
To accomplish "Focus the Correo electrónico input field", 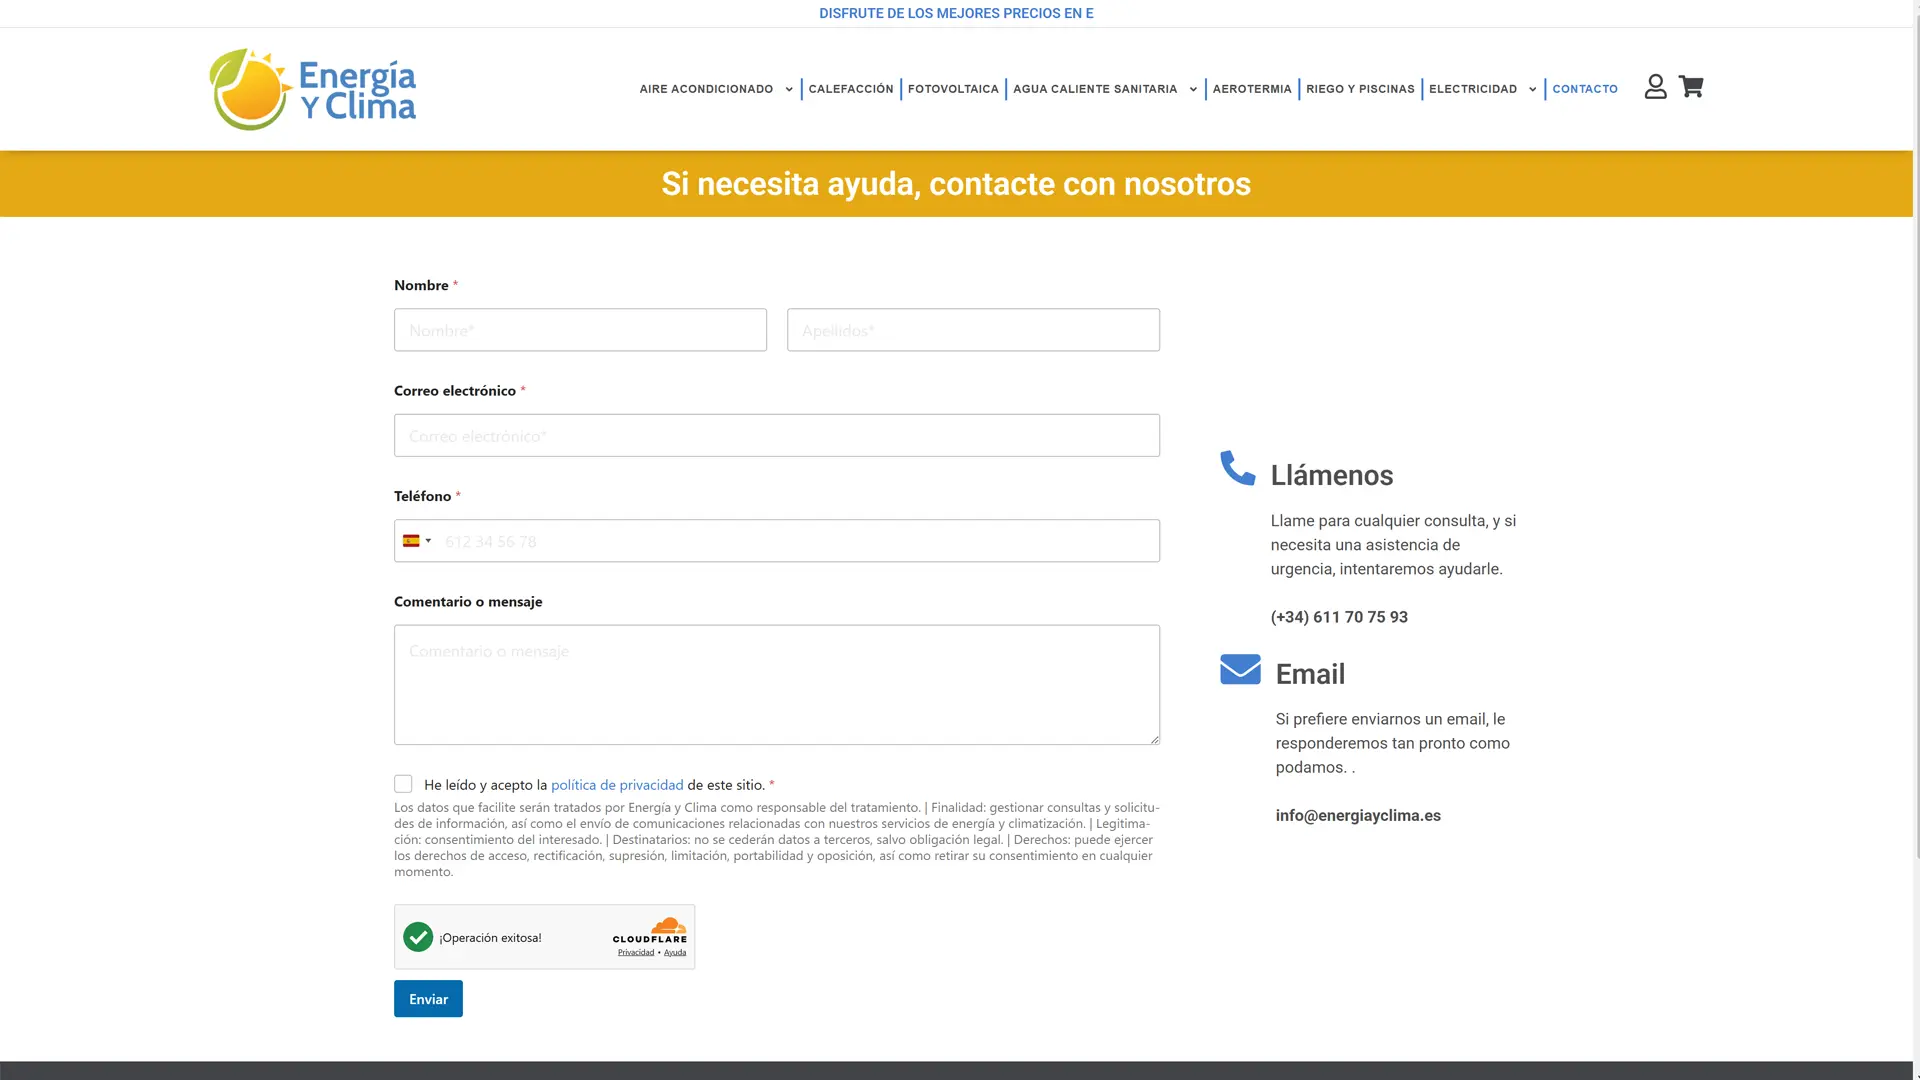I will pyautogui.click(x=776, y=436).
